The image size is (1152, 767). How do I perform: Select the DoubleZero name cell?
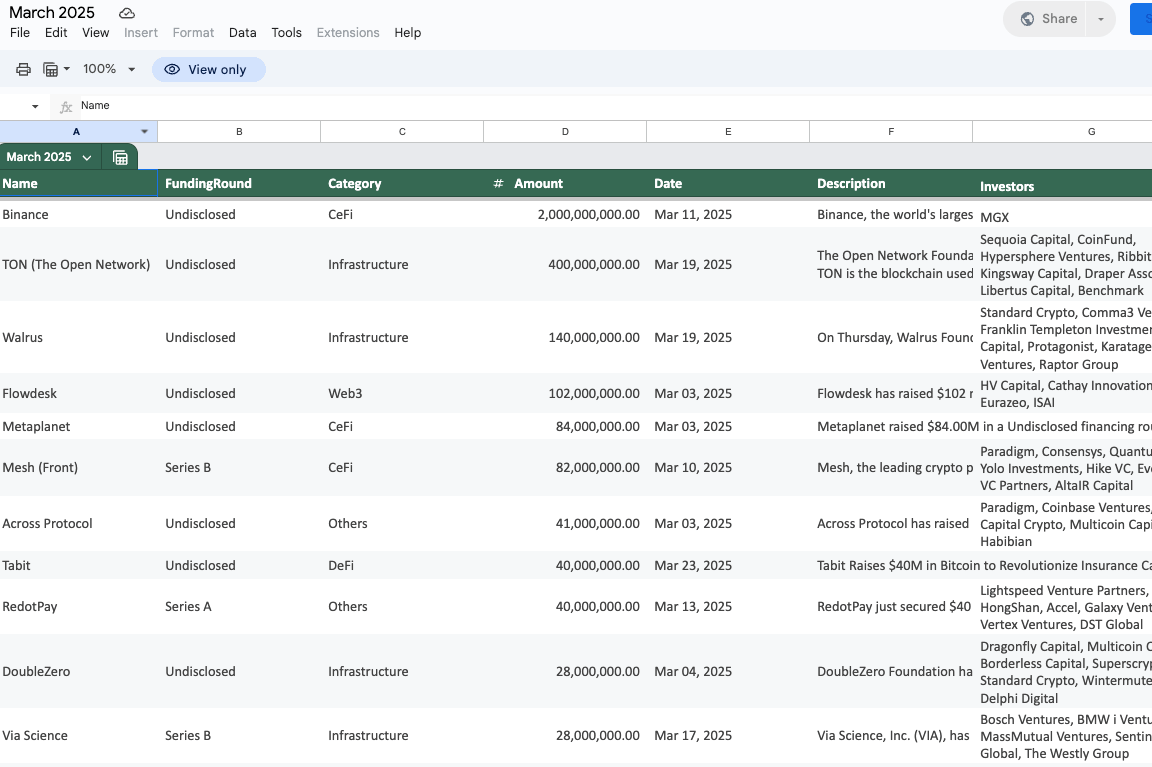tap(79, 671)
